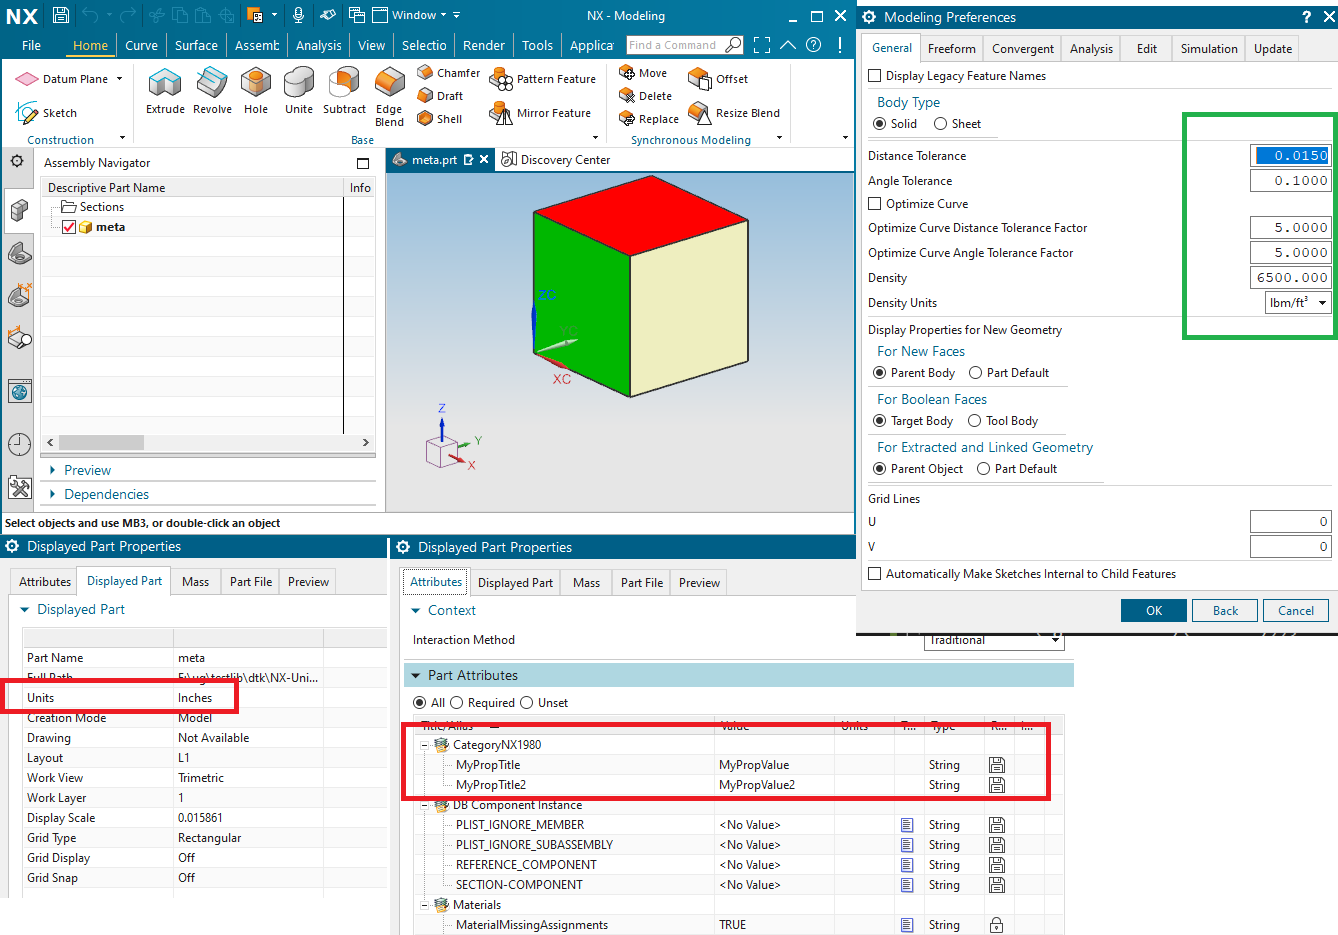Open the Freeform preferences tab
This screenshot has height=935, width=1338.
click(x=951, y=48)
